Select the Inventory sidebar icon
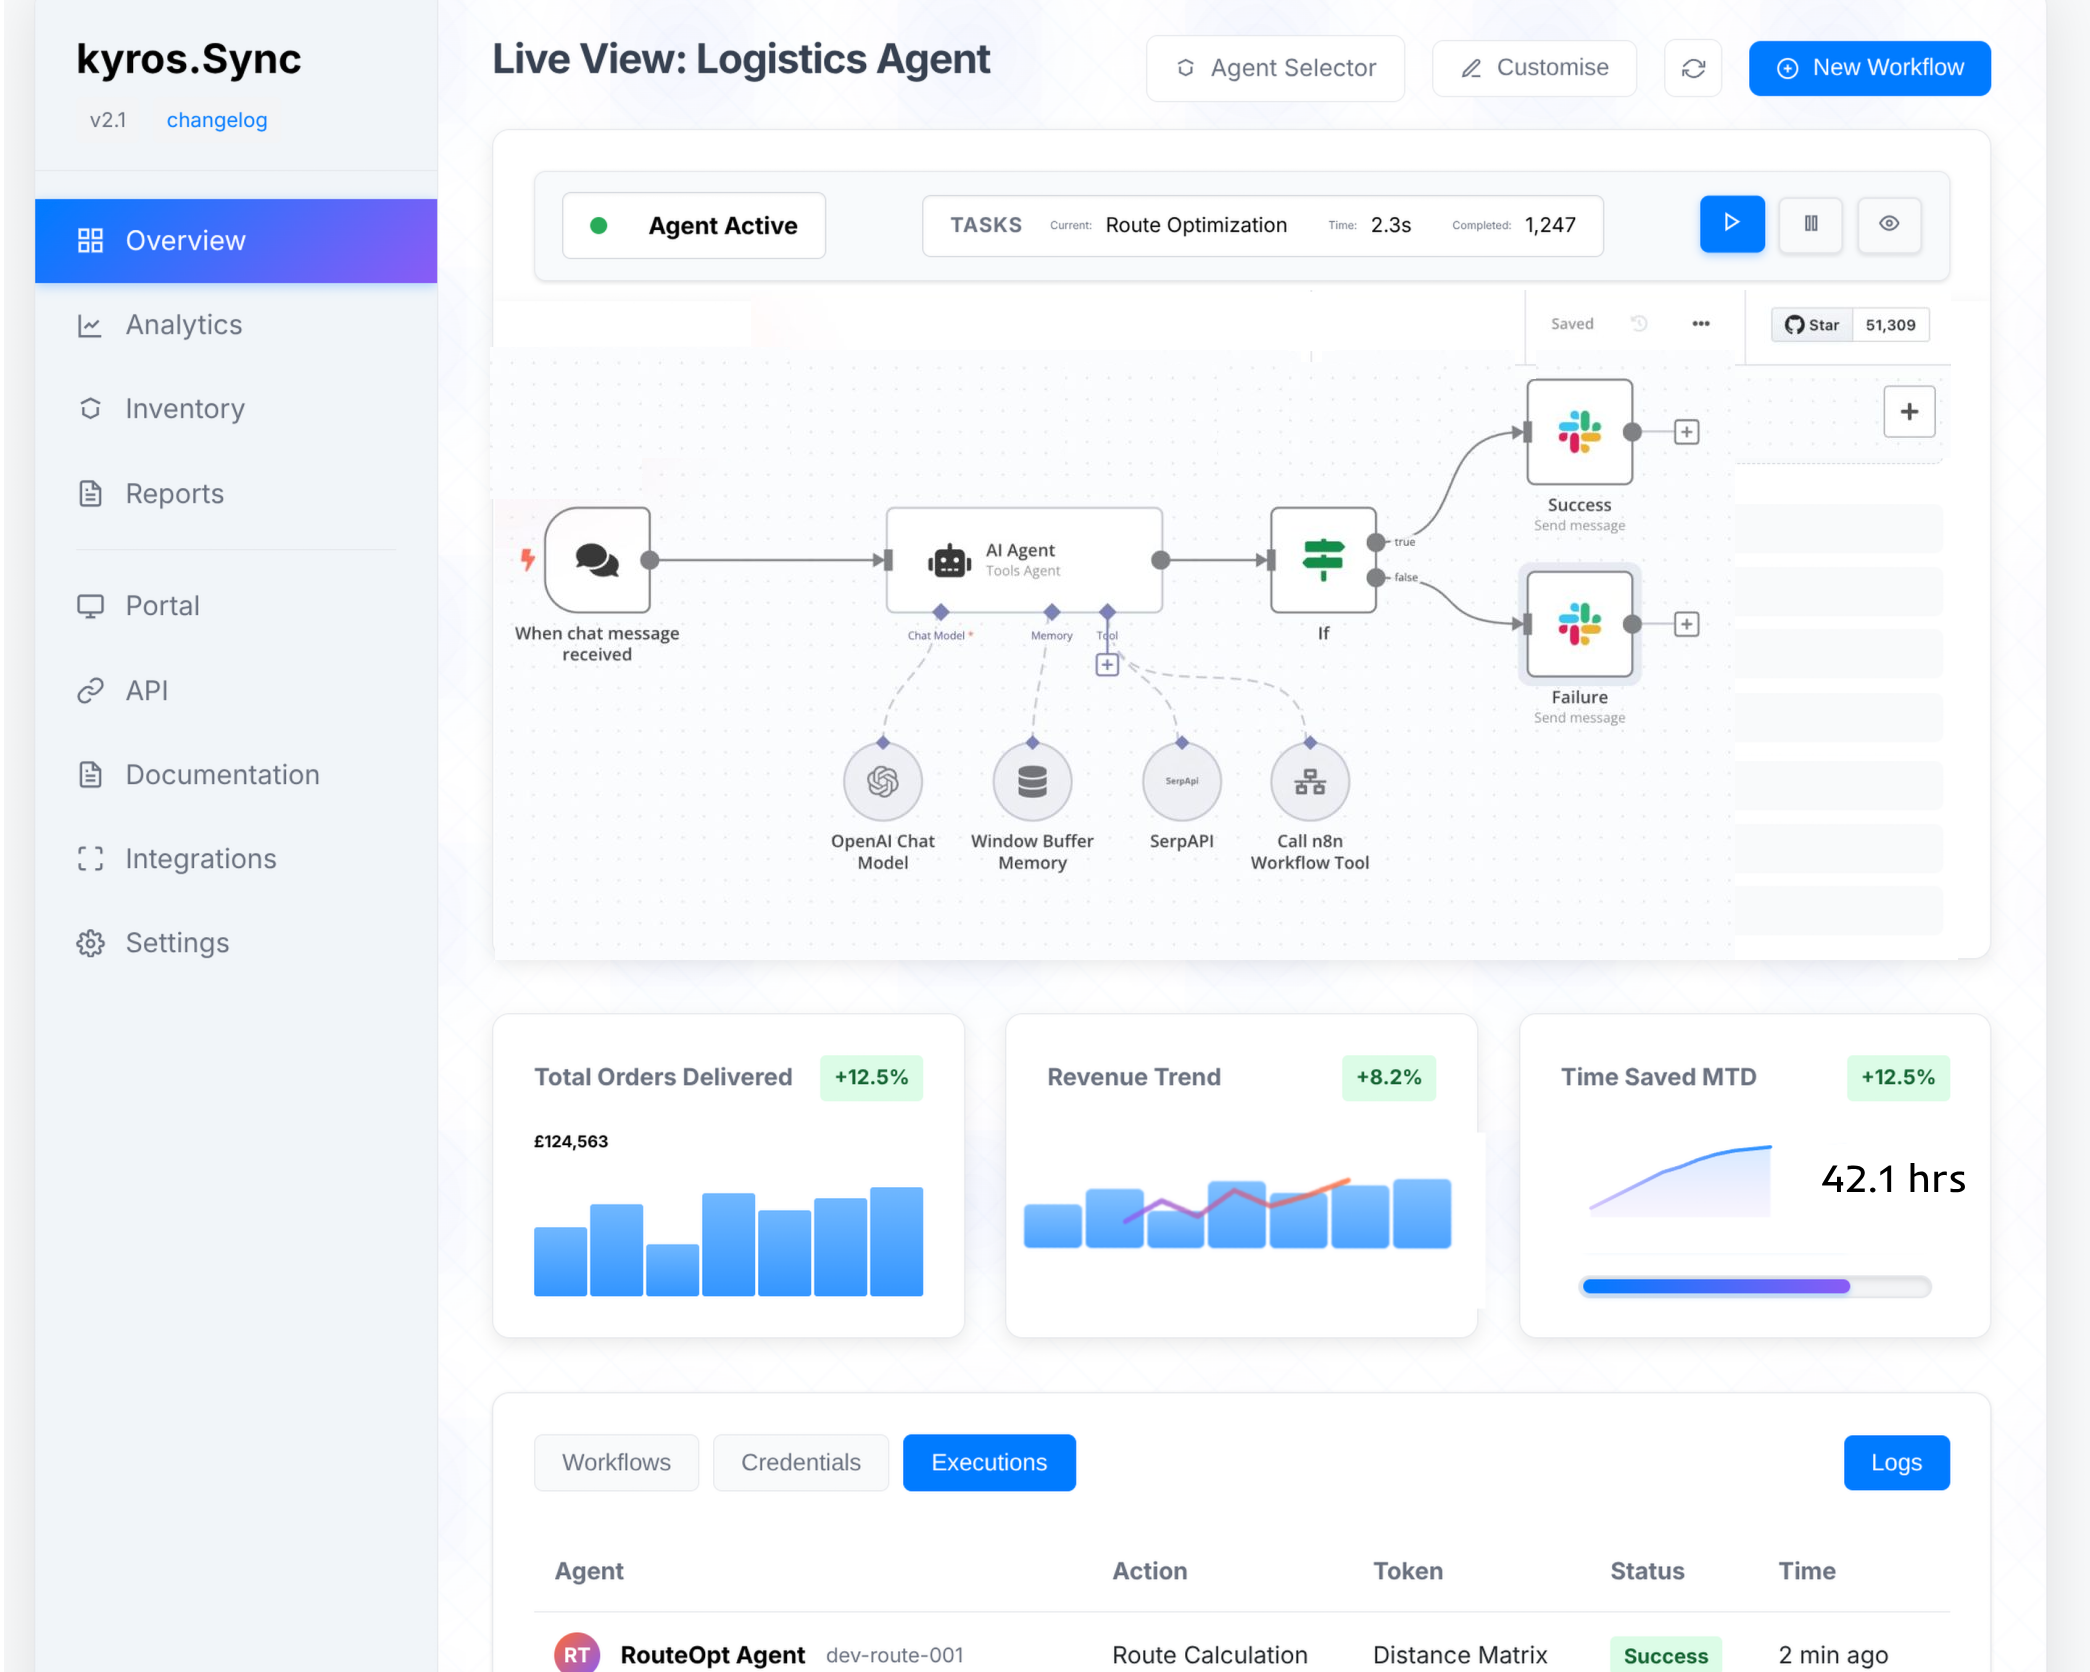The width and height of the screenshot is (2090, 1672). point(91,408)
